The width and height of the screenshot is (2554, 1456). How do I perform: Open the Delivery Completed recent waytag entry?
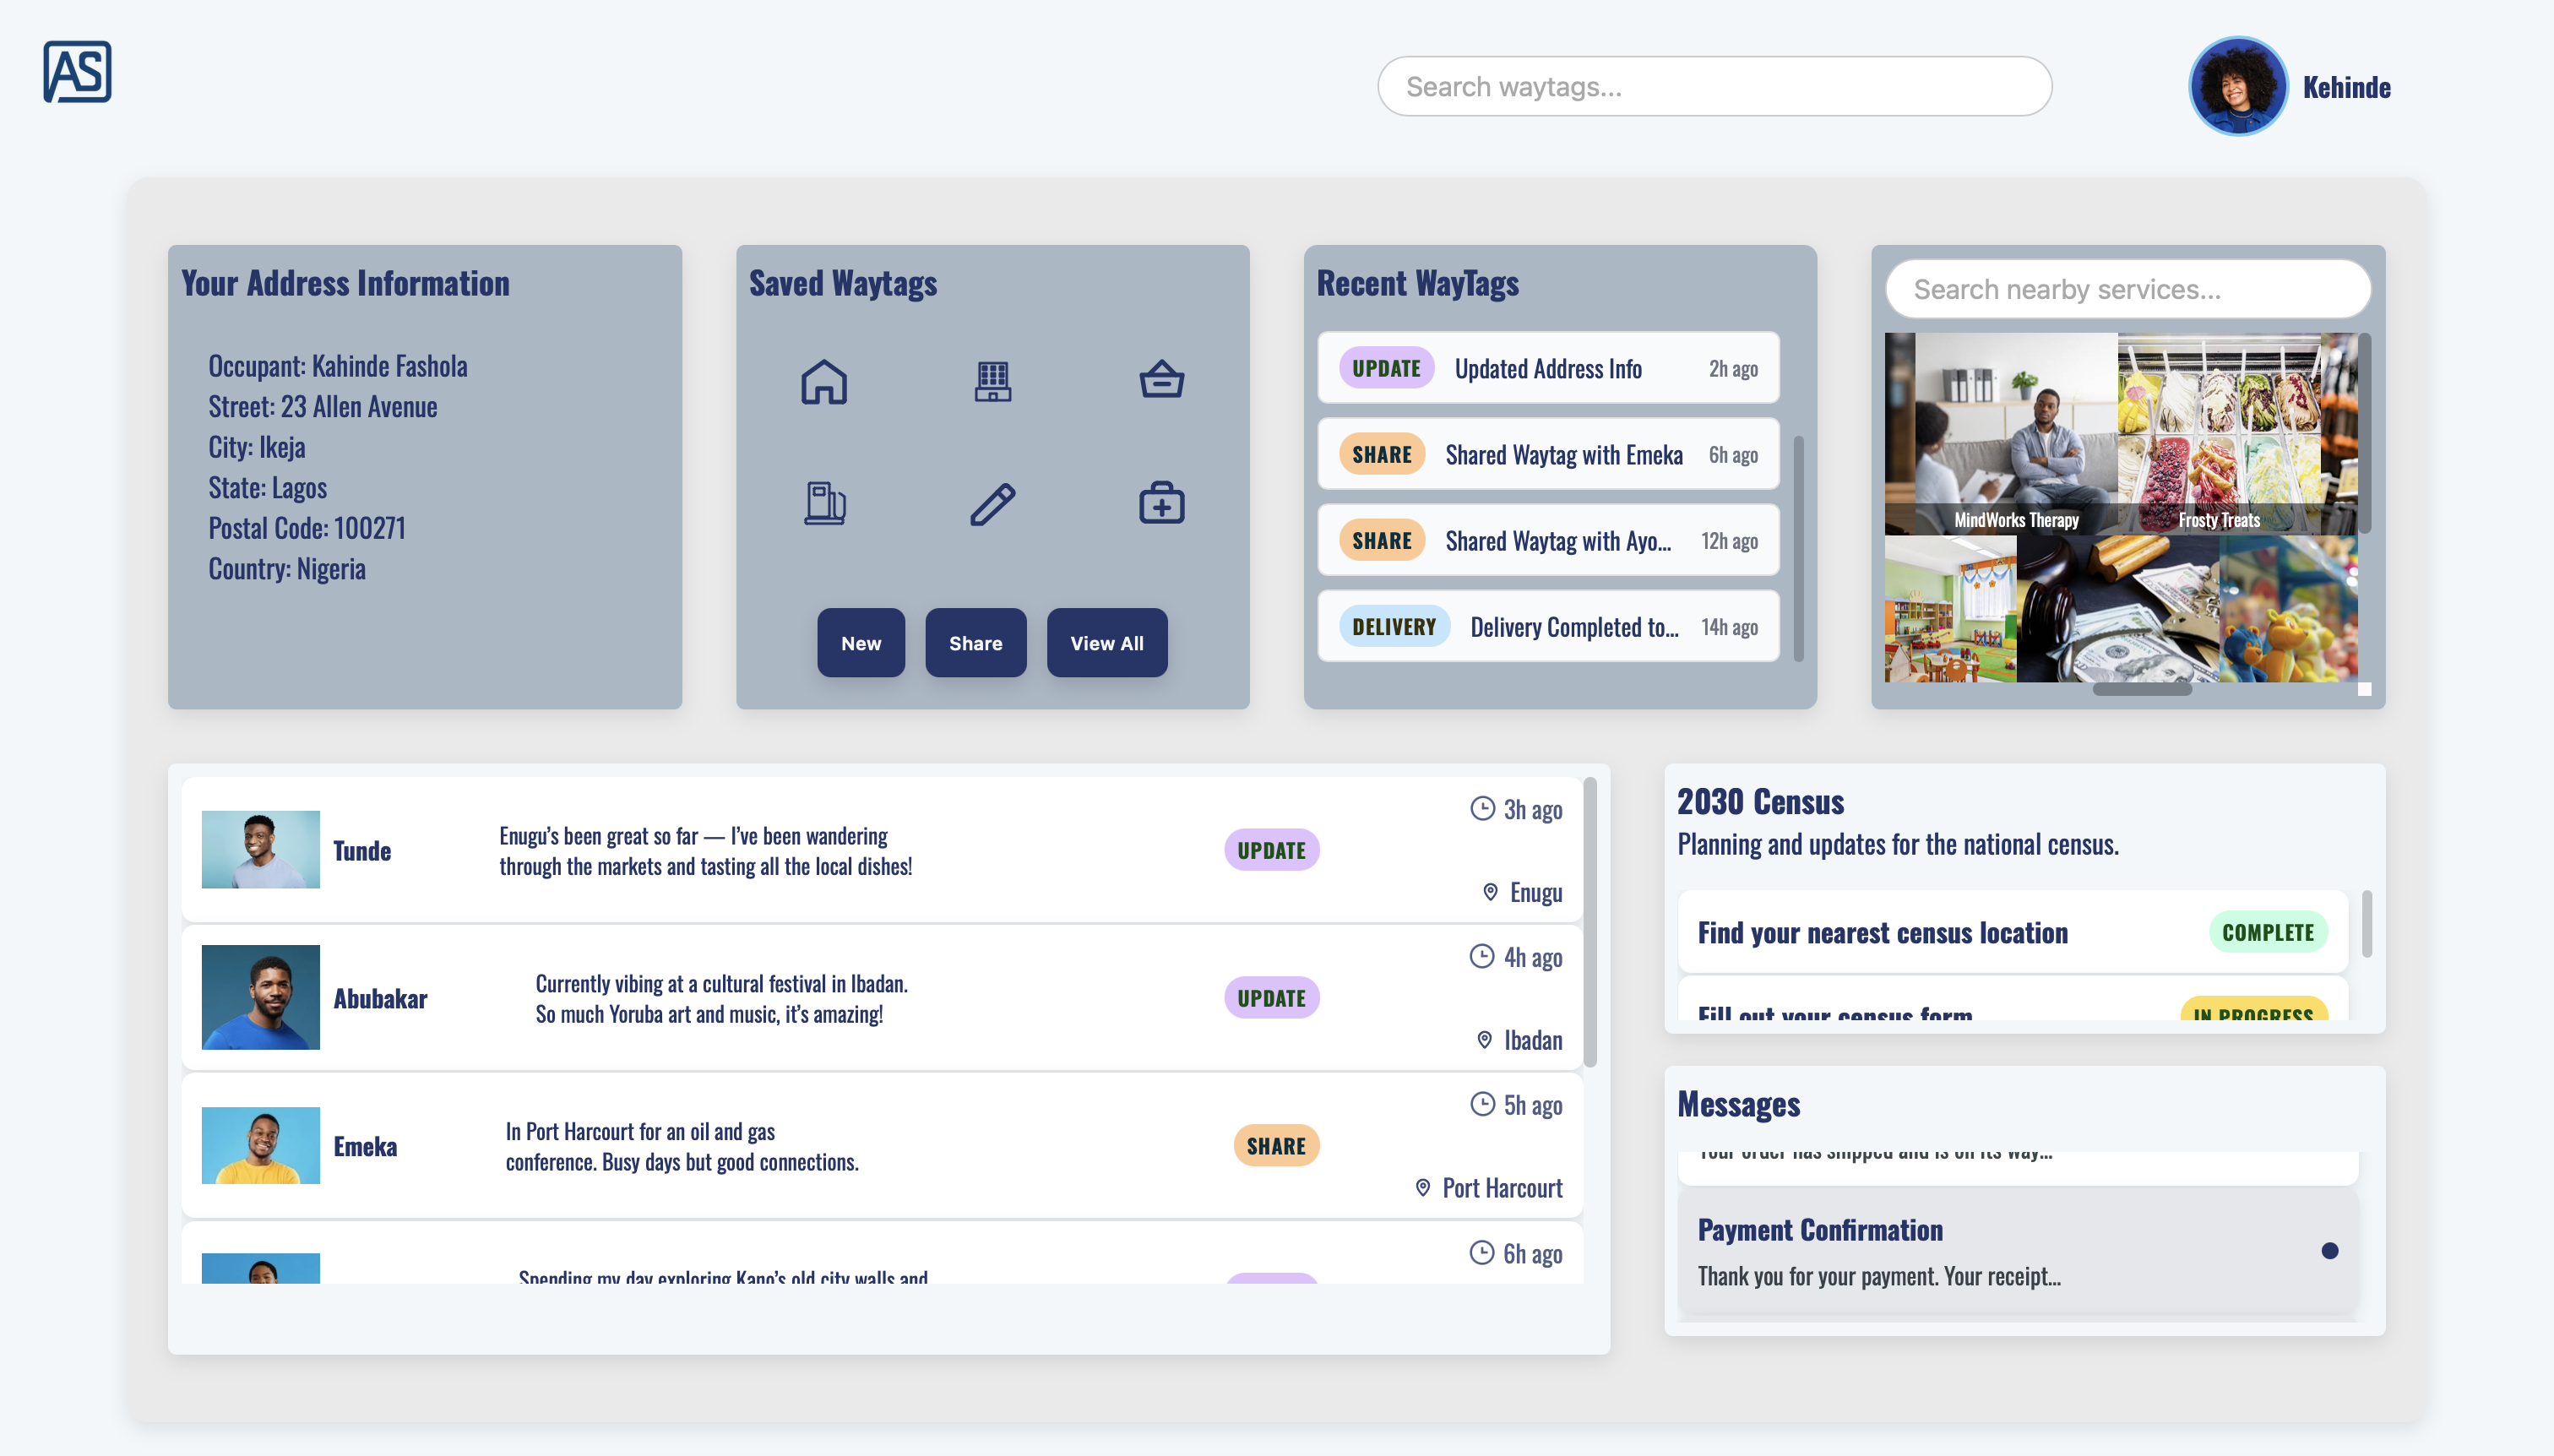pyautogui.click(x=1547, y=627)
